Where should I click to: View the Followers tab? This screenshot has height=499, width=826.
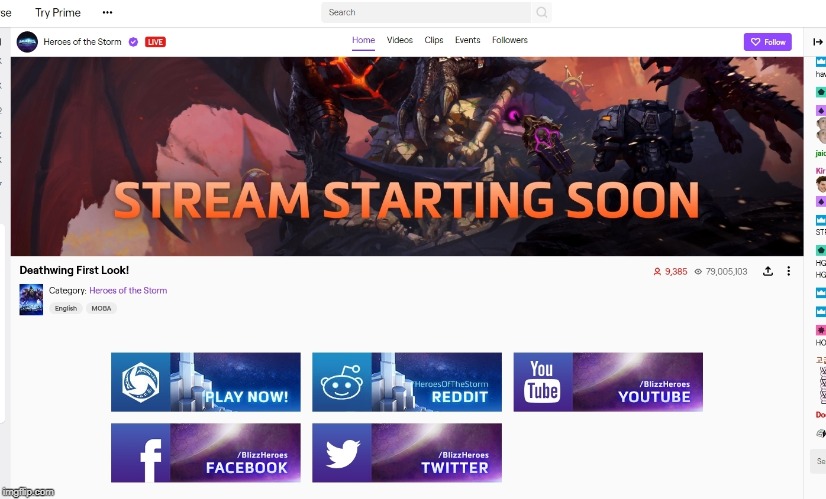click(509, 41)
